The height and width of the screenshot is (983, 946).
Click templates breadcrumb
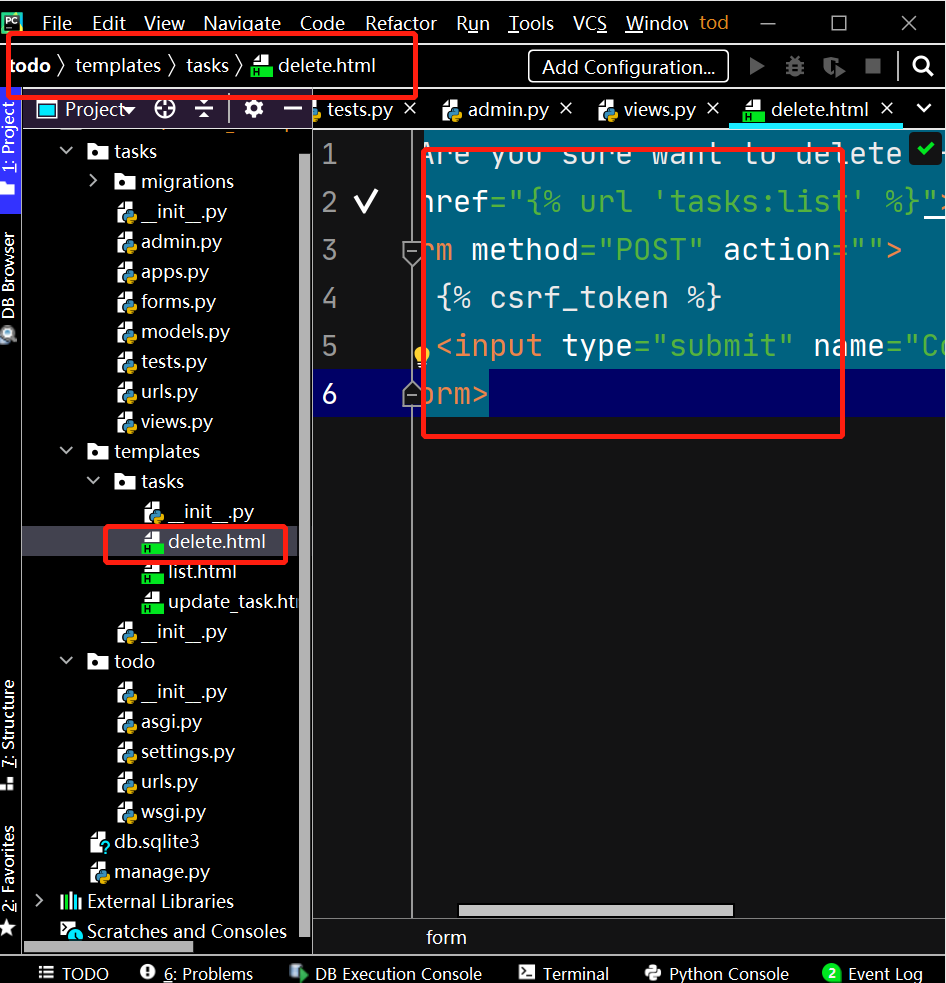118,65
